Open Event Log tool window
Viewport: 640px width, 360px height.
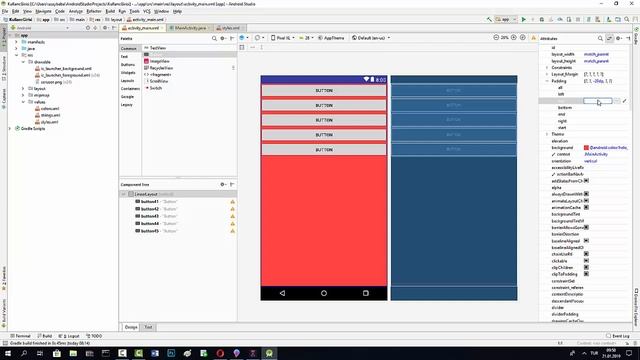point(618,336)
